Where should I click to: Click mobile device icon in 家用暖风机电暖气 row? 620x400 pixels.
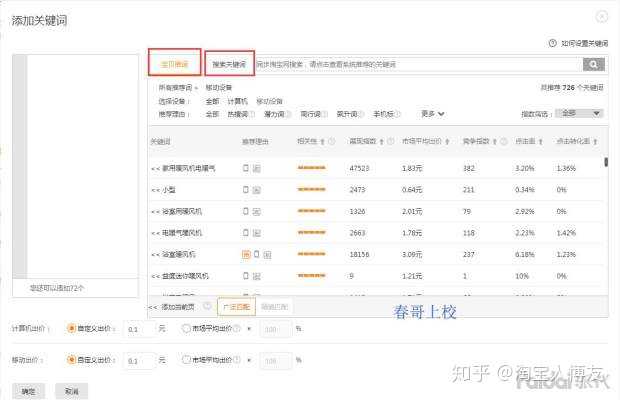tap(246, 168)
